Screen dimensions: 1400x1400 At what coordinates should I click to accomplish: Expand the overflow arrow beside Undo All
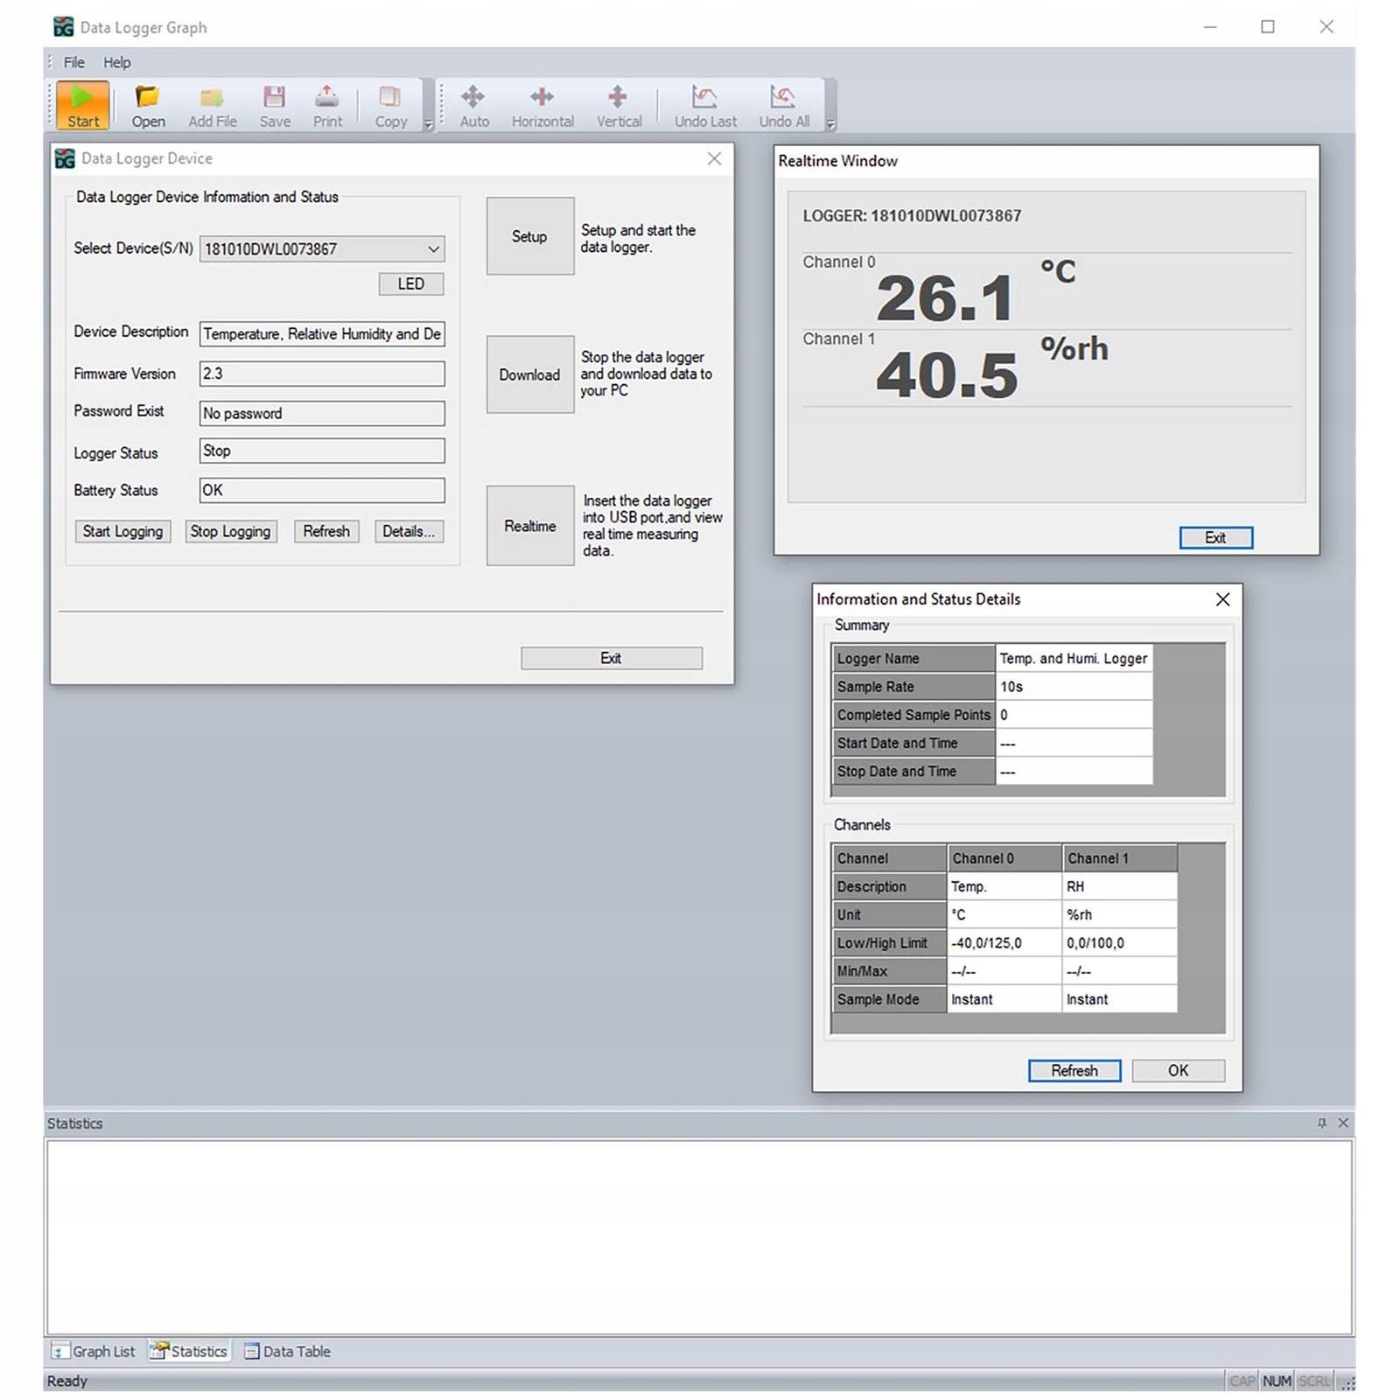pyautogui.click(x=830, y=125)
